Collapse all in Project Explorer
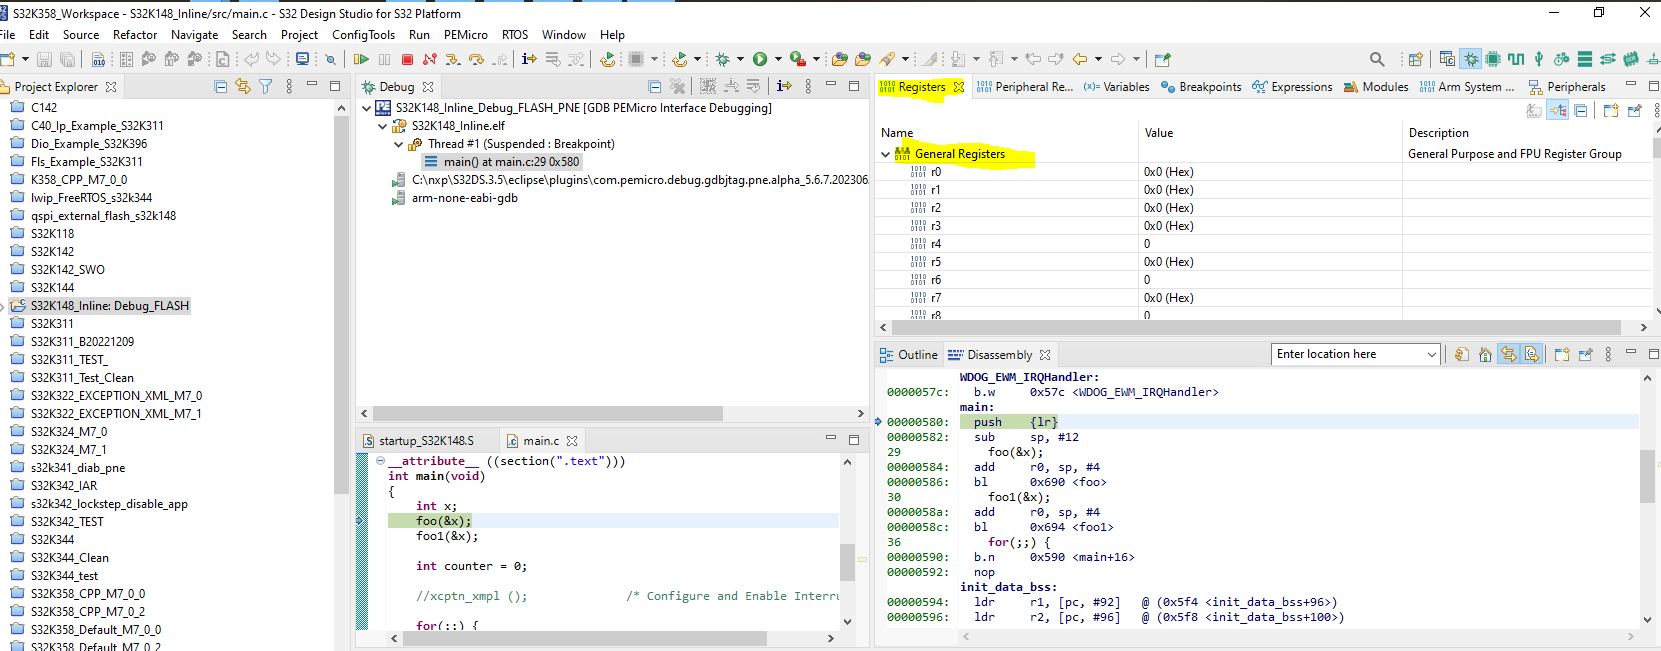This screenshot has width=1661, height=651. click(x=221, y=87)
